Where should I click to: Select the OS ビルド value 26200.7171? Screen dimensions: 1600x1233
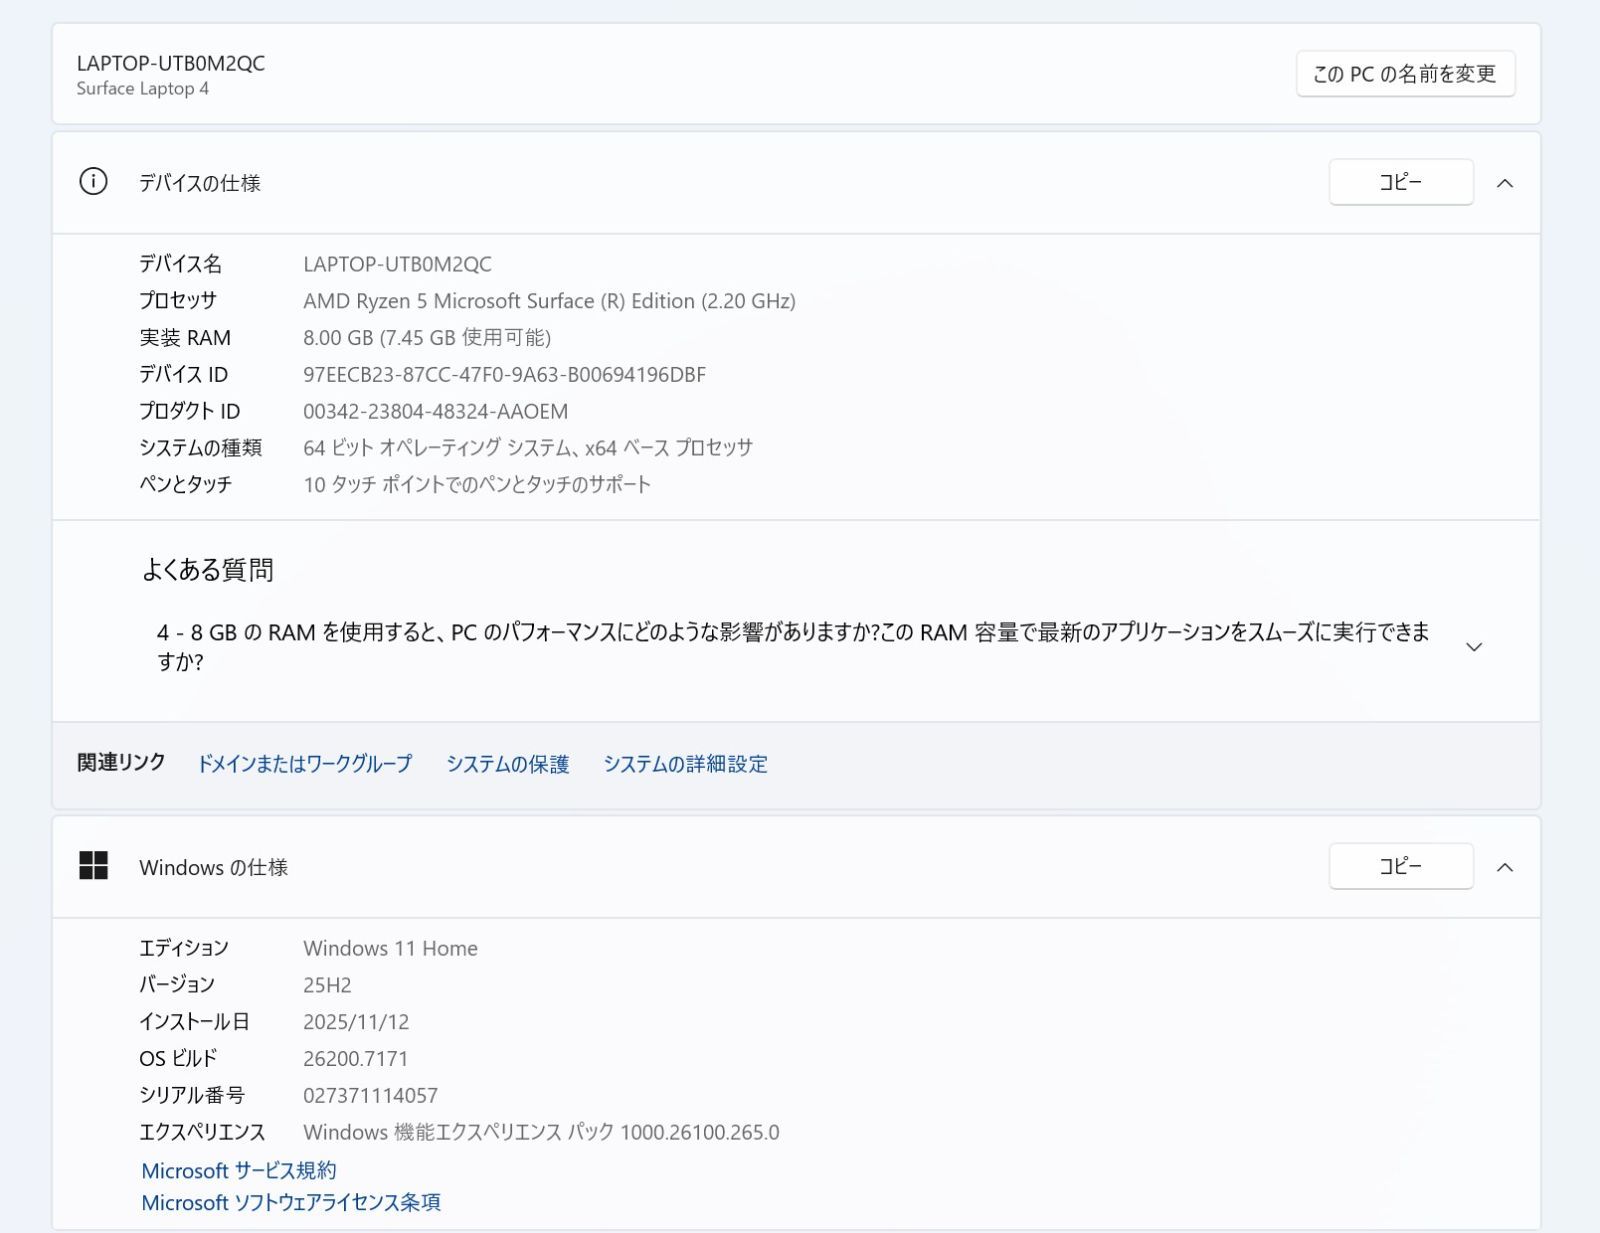click(357, 1058)
